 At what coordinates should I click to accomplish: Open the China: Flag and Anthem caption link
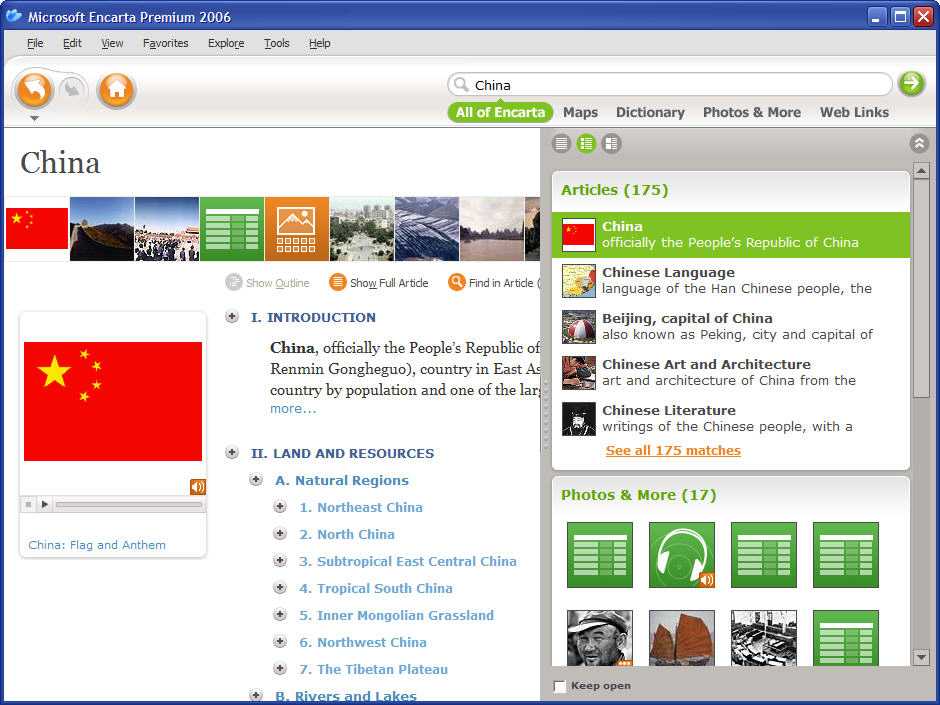(97, 545)
